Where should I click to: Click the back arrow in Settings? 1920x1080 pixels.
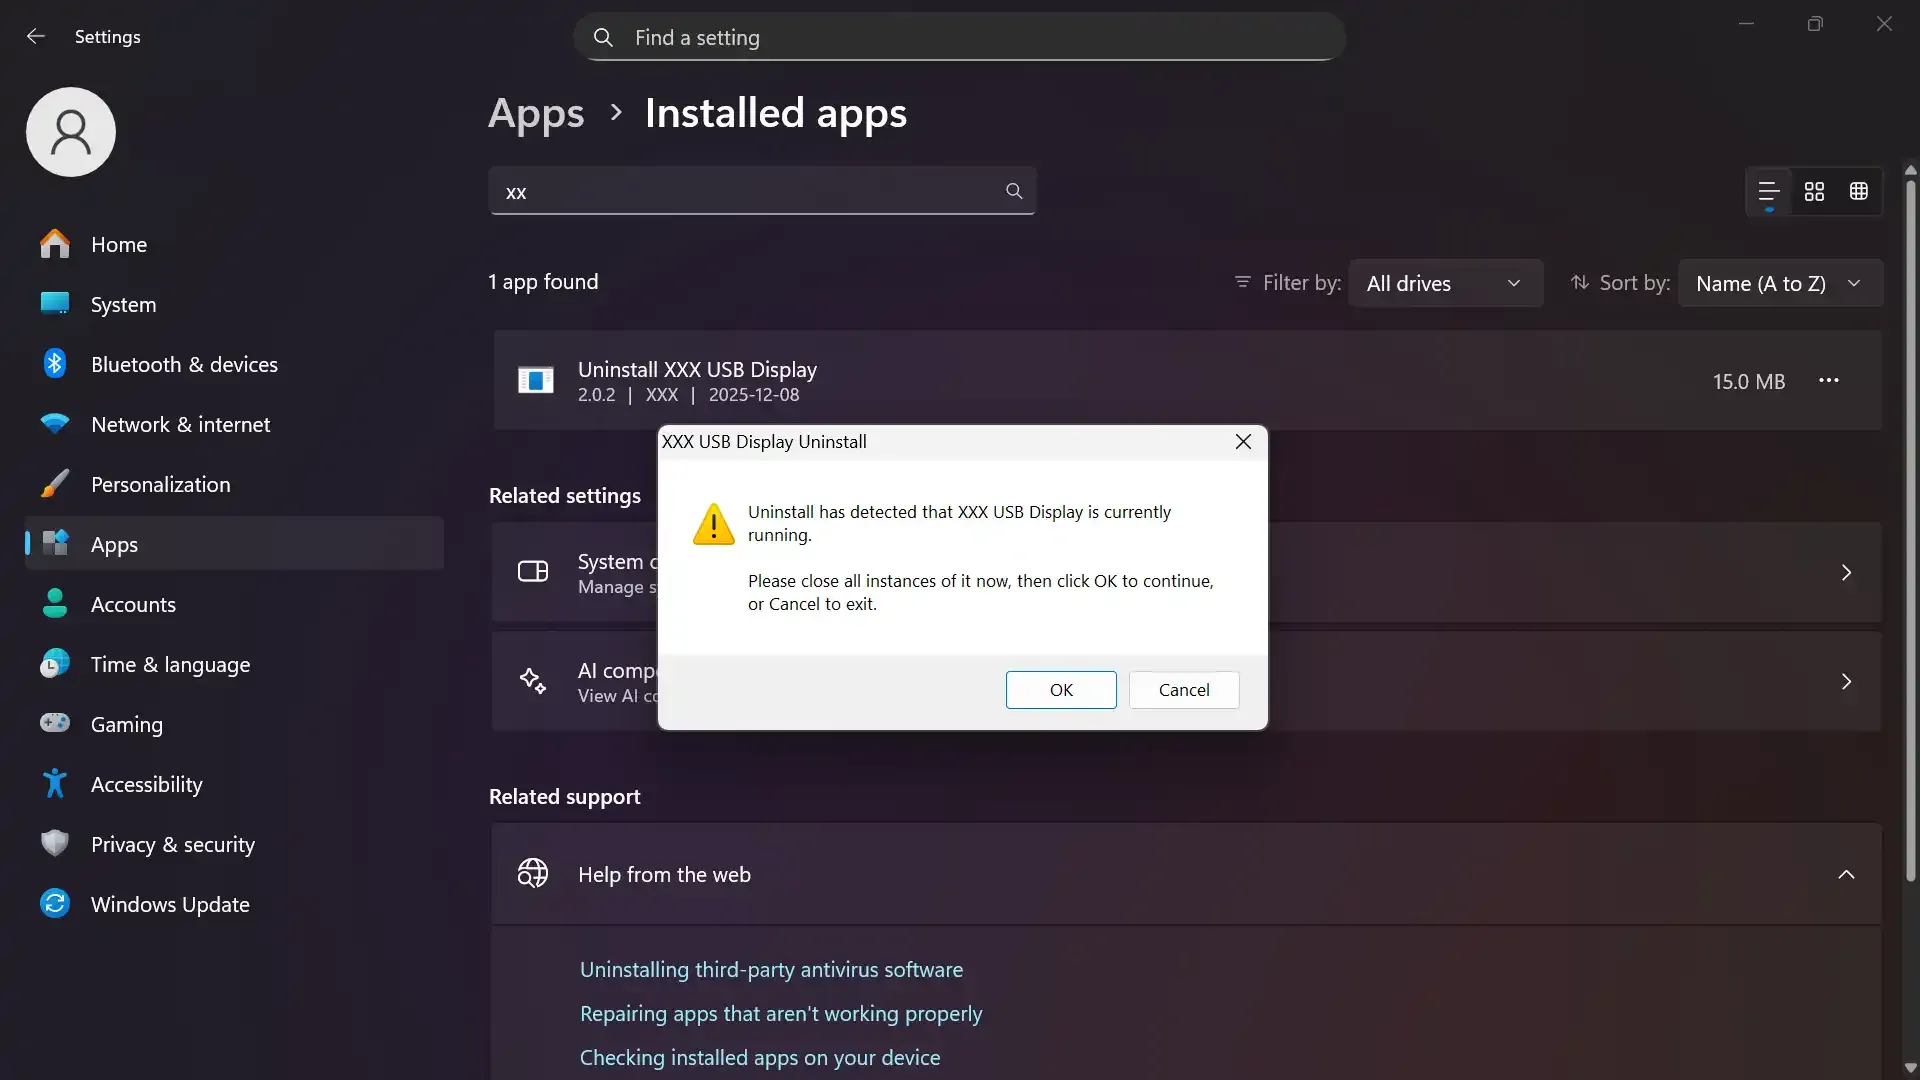click(36, 36)
